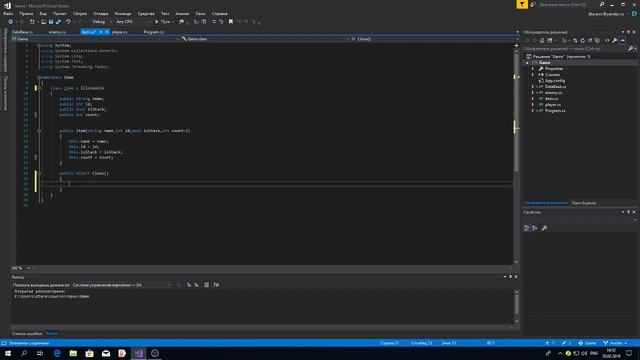Click the Windows Start button
Image resolution: width=640 pixels, height=360 pixels.
8,353
